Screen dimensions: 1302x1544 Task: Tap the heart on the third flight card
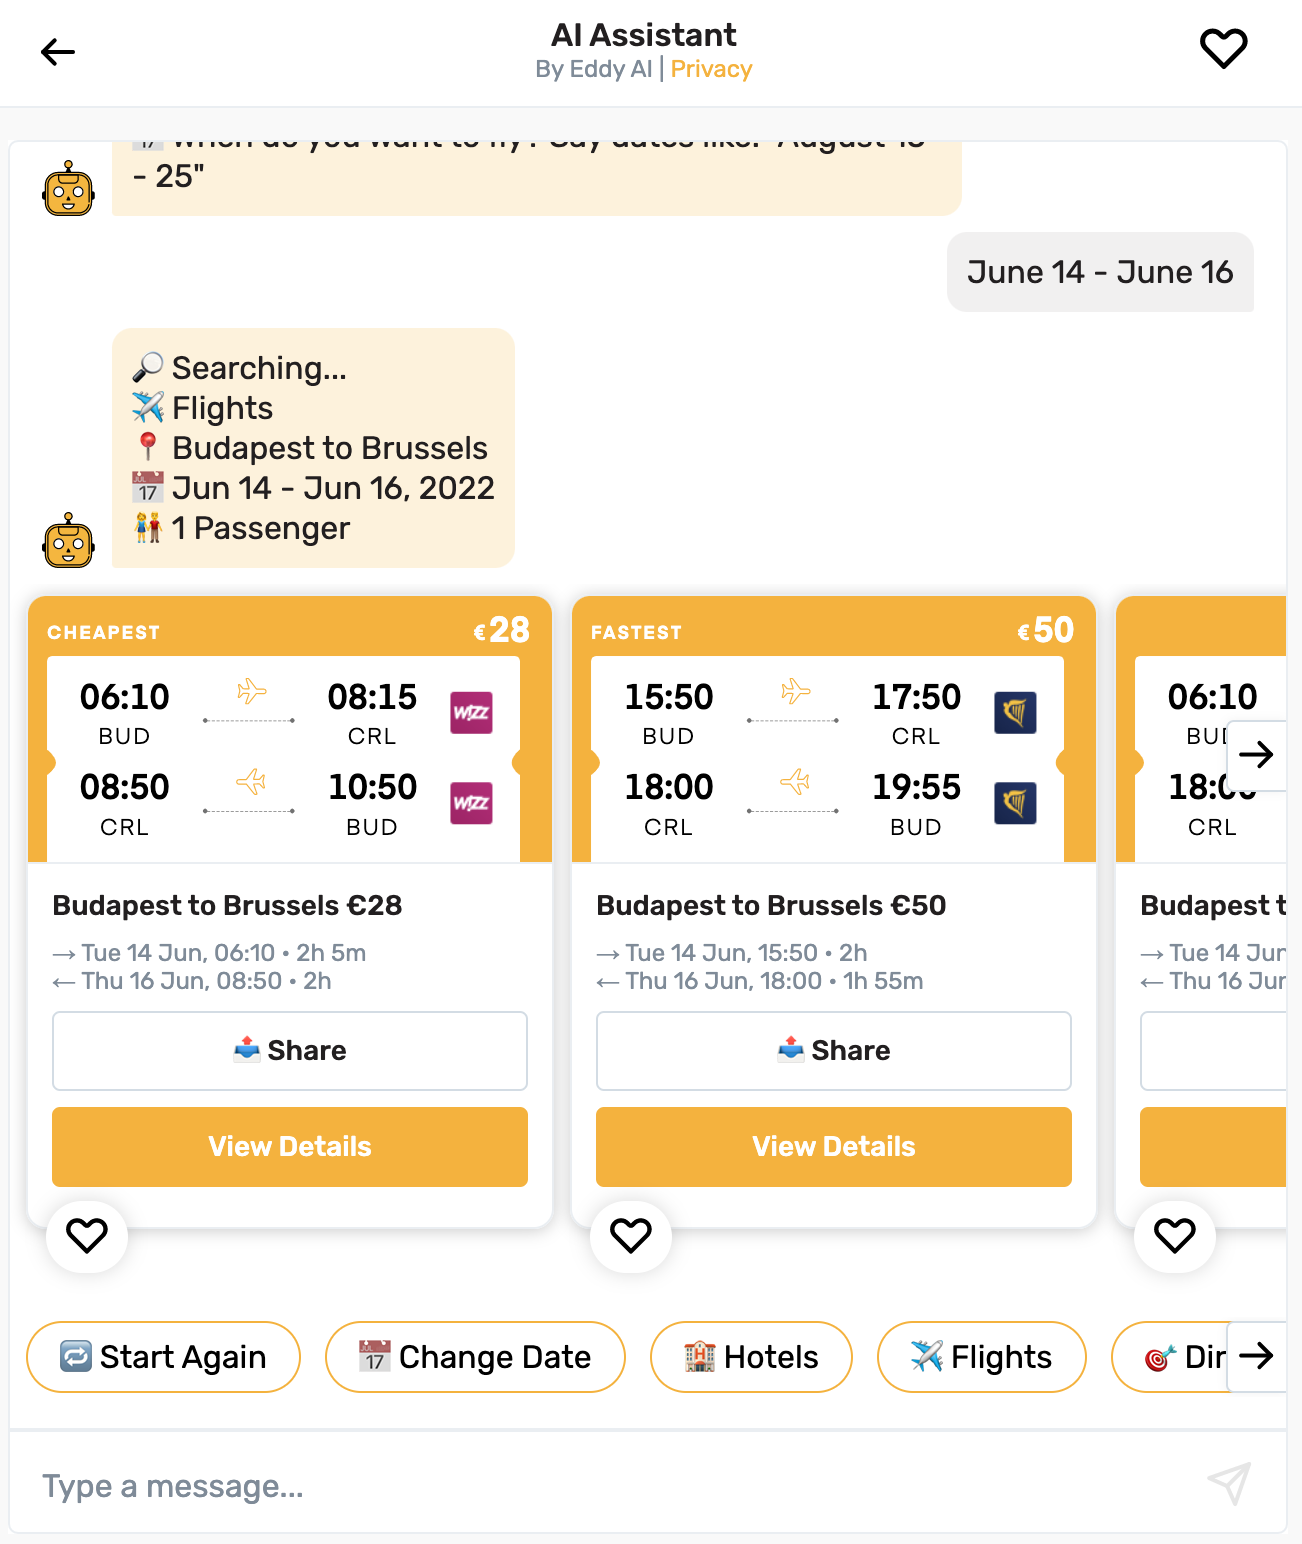(x=1174, y=1237)
